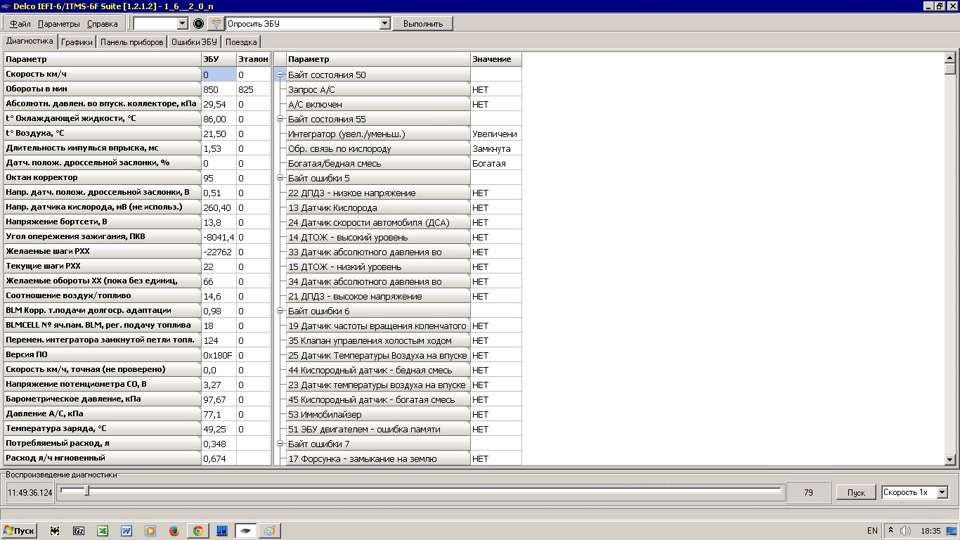The width and height of the screenshot is (960, 540).
Task: Select the Барометрическое давление, кПа row
Action: click(x=137, y=399)
